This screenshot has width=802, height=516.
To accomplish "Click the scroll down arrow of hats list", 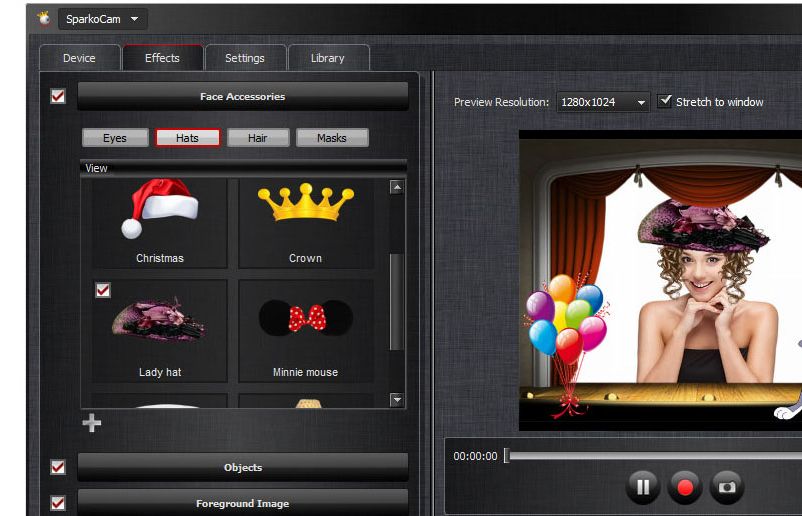I will point(397,399).
